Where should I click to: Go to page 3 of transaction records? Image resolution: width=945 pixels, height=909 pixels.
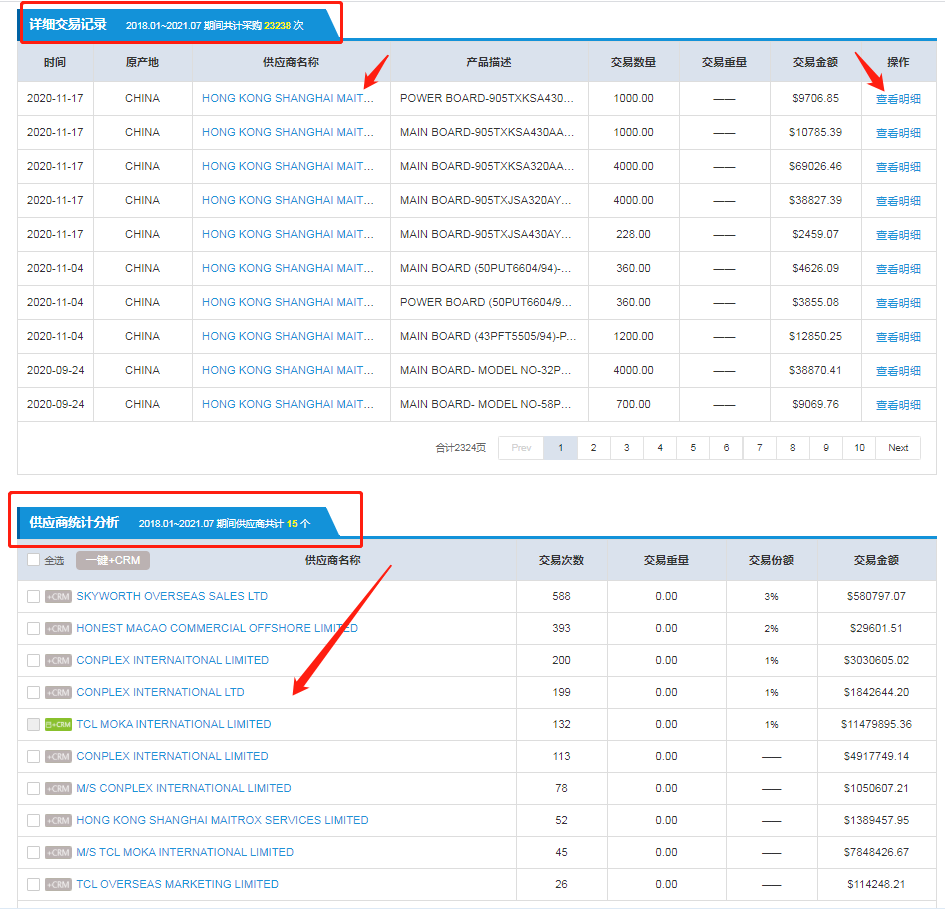click(x=627, y=447)
